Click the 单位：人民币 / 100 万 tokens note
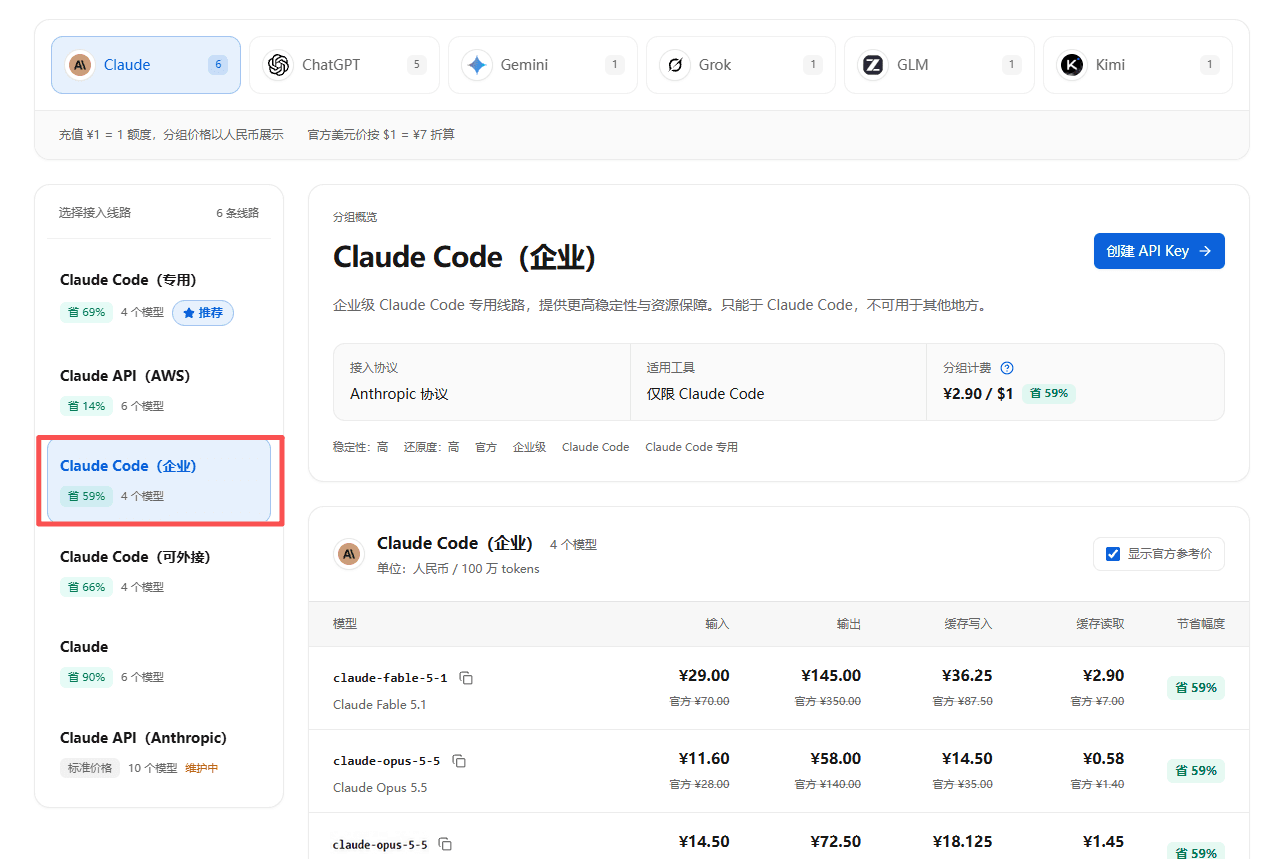This screenshot has width=1279, height=859. [458, 569]
